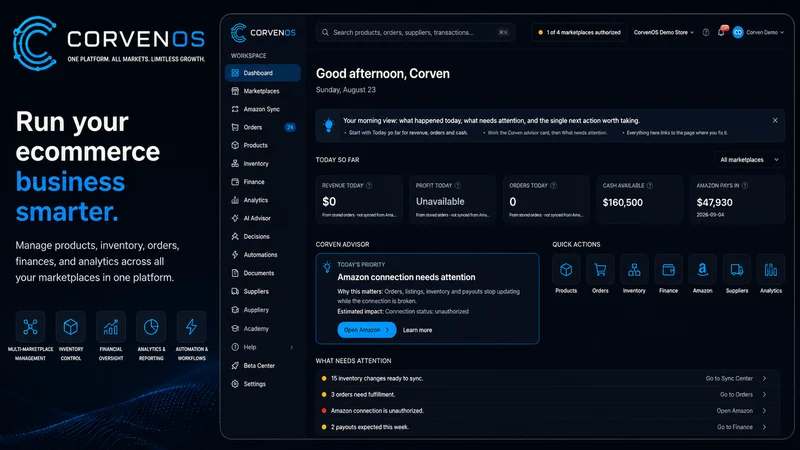
Task: Click the Automation & Workflows bolt feature icon
Action: [x=191, y=327]
